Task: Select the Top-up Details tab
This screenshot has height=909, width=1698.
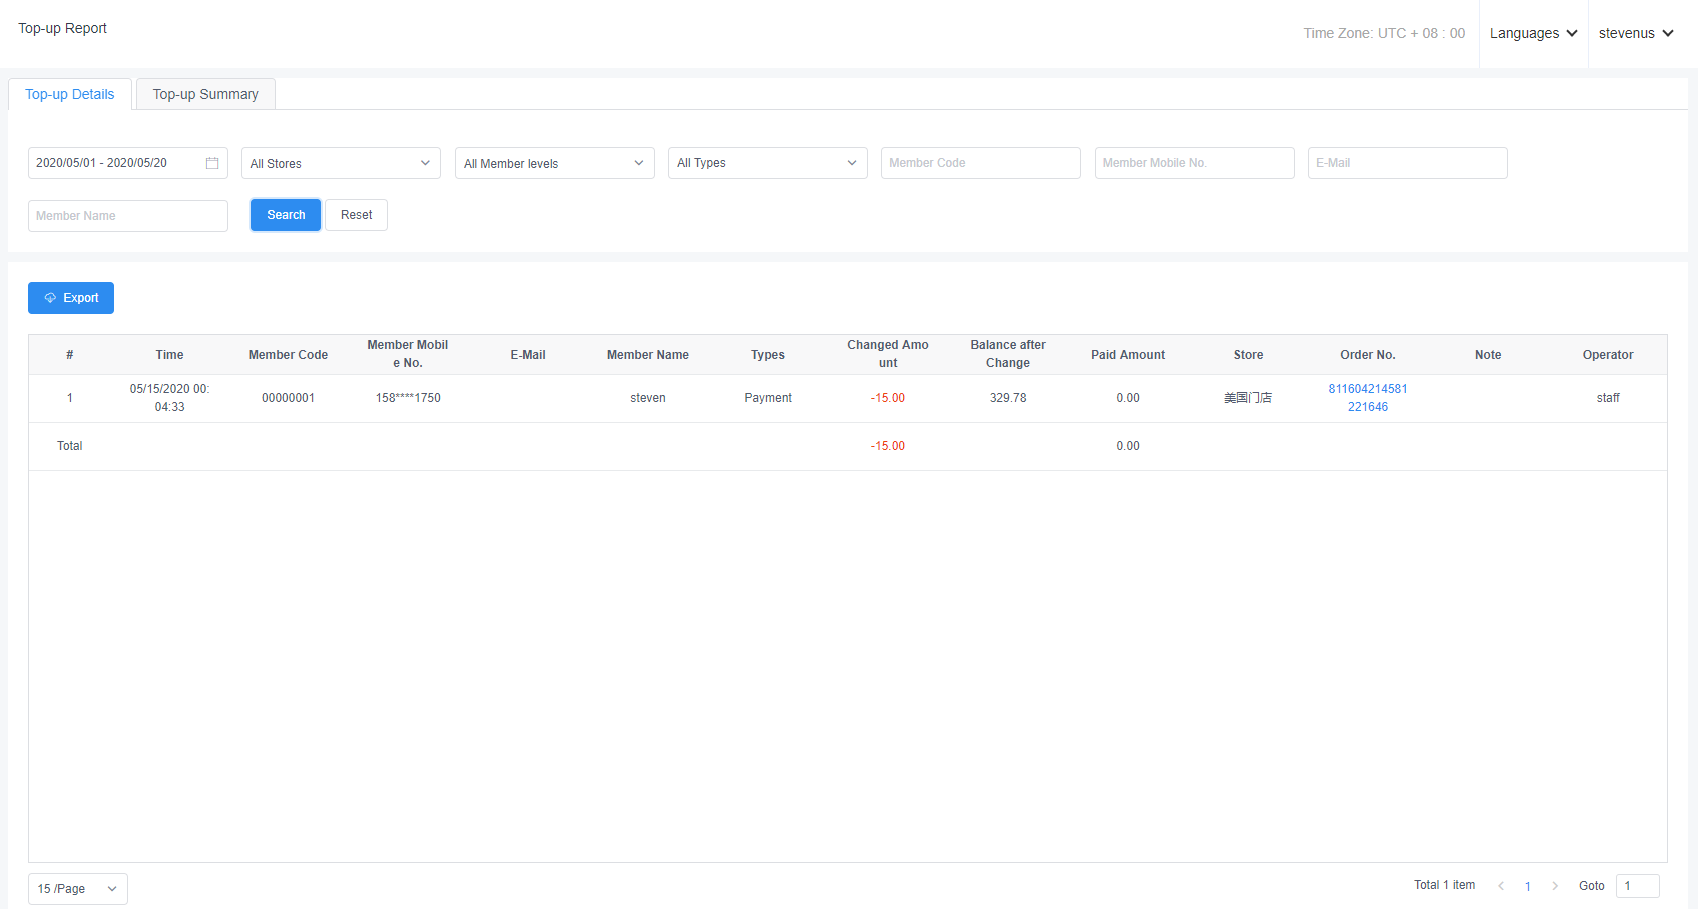Action: [x=70, y=94]
